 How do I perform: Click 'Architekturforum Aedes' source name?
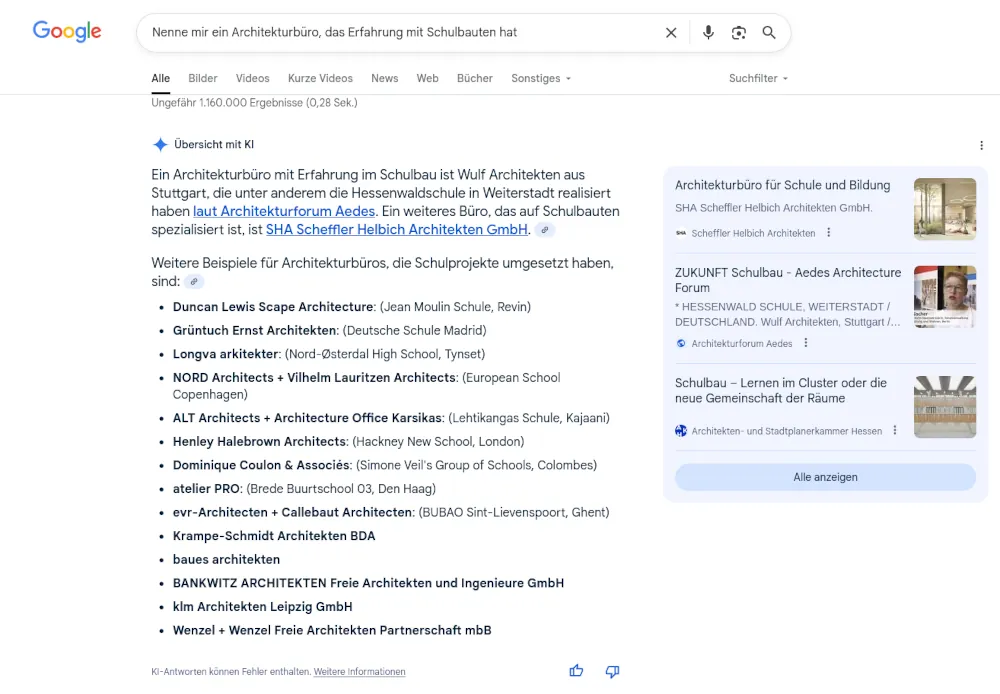coord(742,344)
